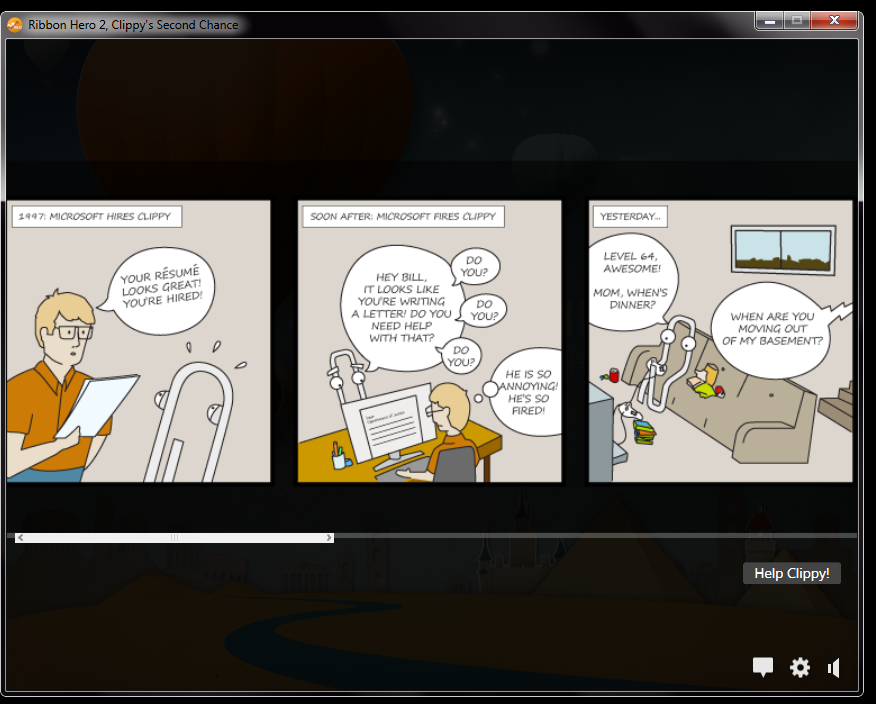Click the window title 'Ribbon Hero 2, Clippy's Second Chance'
Image resolution: width=876 pixels, height=704 pixels.
(x=133, y=25)
